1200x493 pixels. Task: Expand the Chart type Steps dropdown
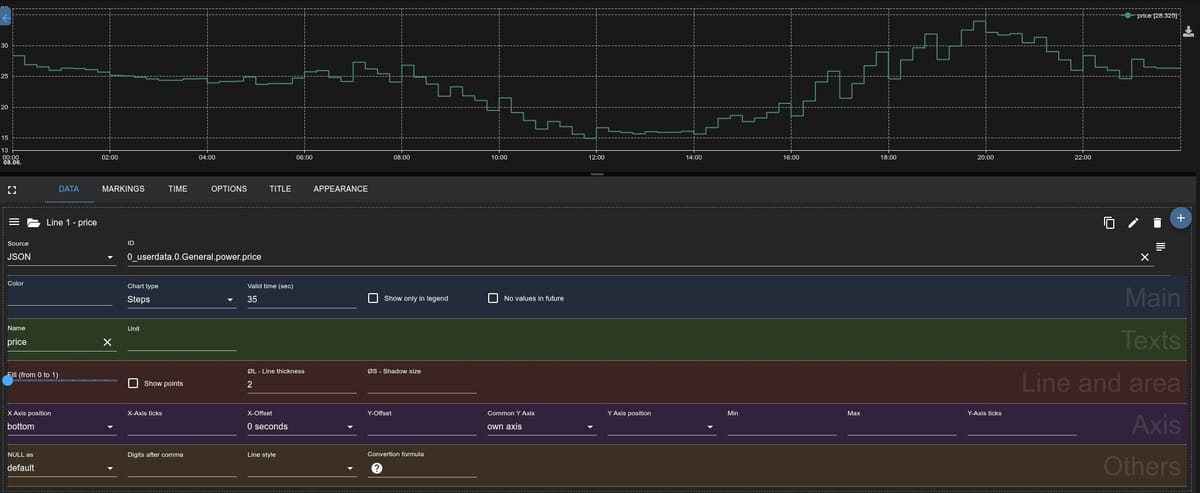(181, 299)
